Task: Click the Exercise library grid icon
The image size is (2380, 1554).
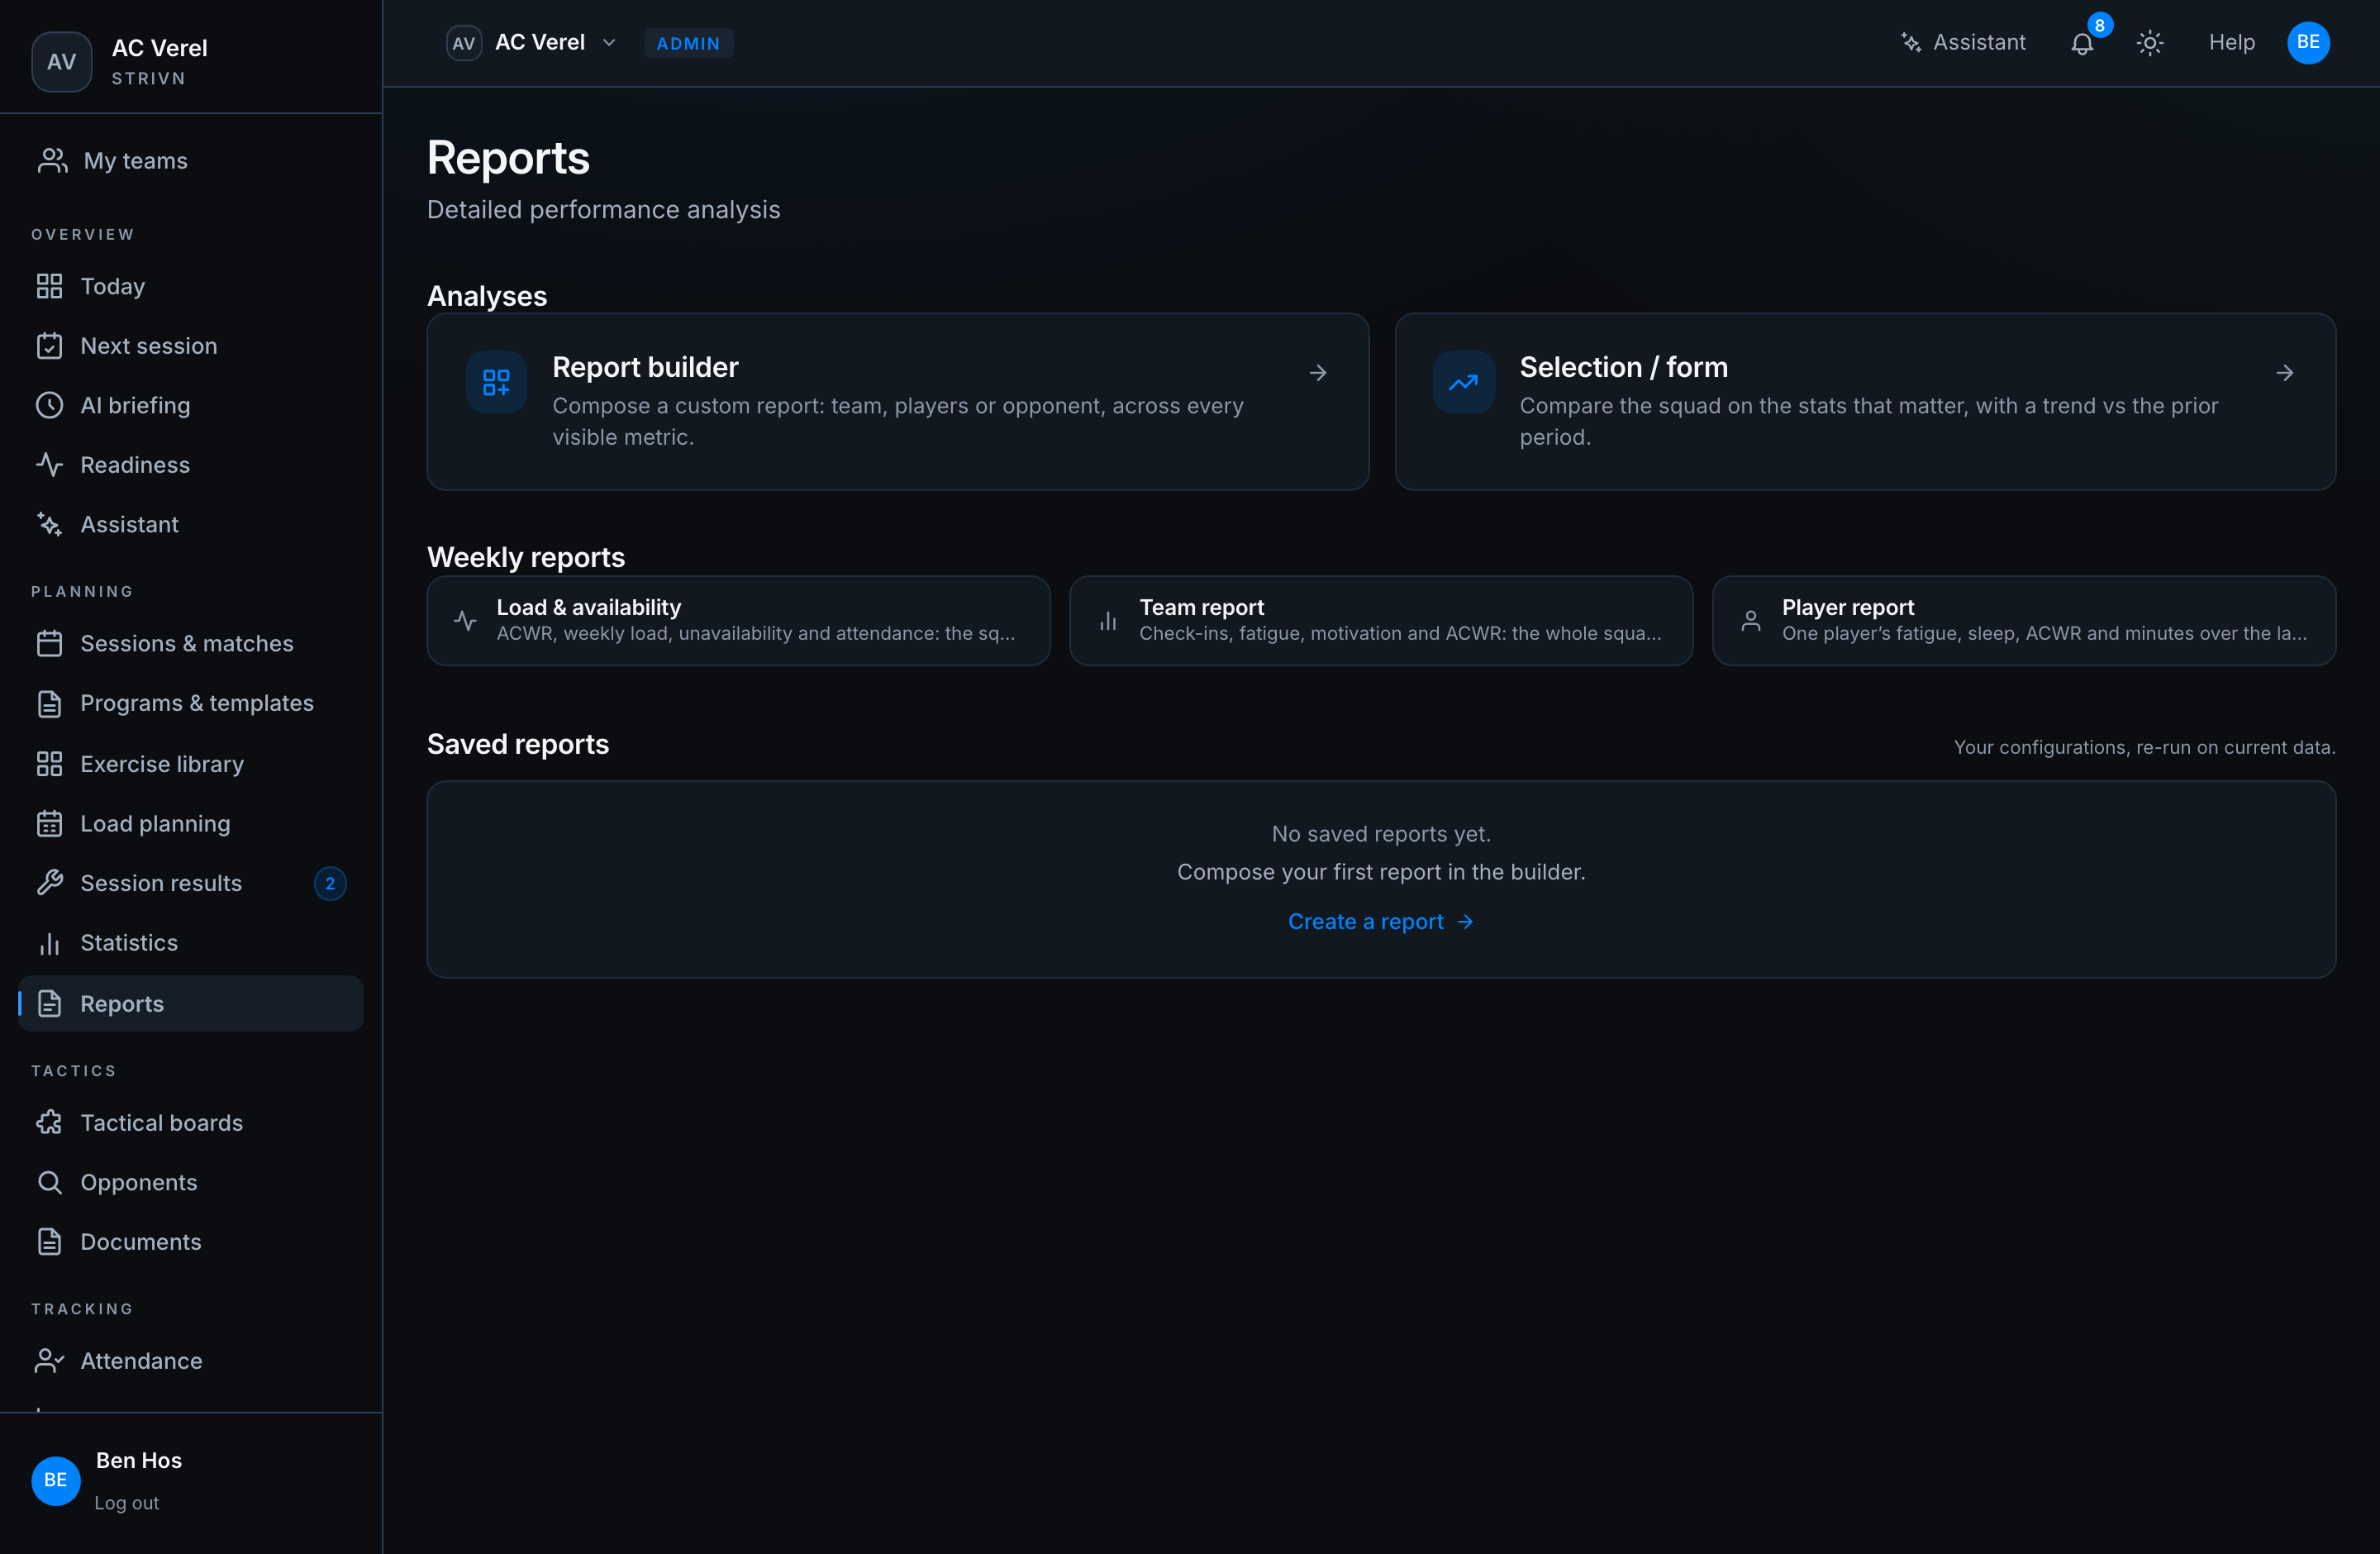Action: 49,764
